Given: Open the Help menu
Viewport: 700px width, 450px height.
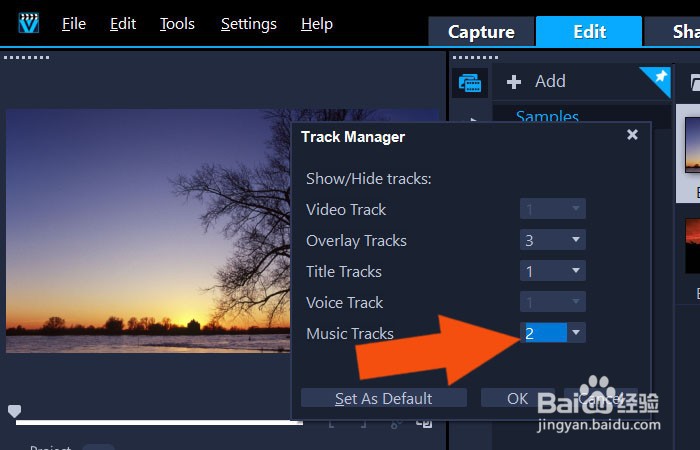Looking at the screenshot, I should click(x=317, y=24).
